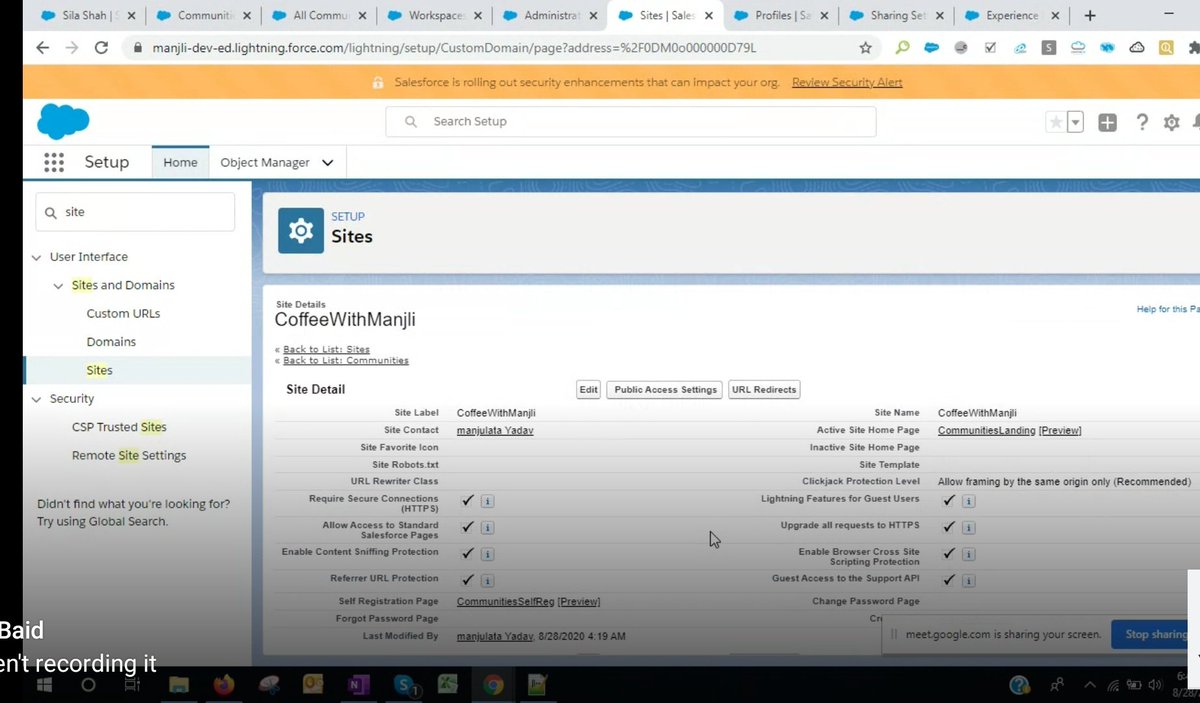1200x703 pixels.
Task: Open OneNote from the taskbar
Action: tap(357, 686)
